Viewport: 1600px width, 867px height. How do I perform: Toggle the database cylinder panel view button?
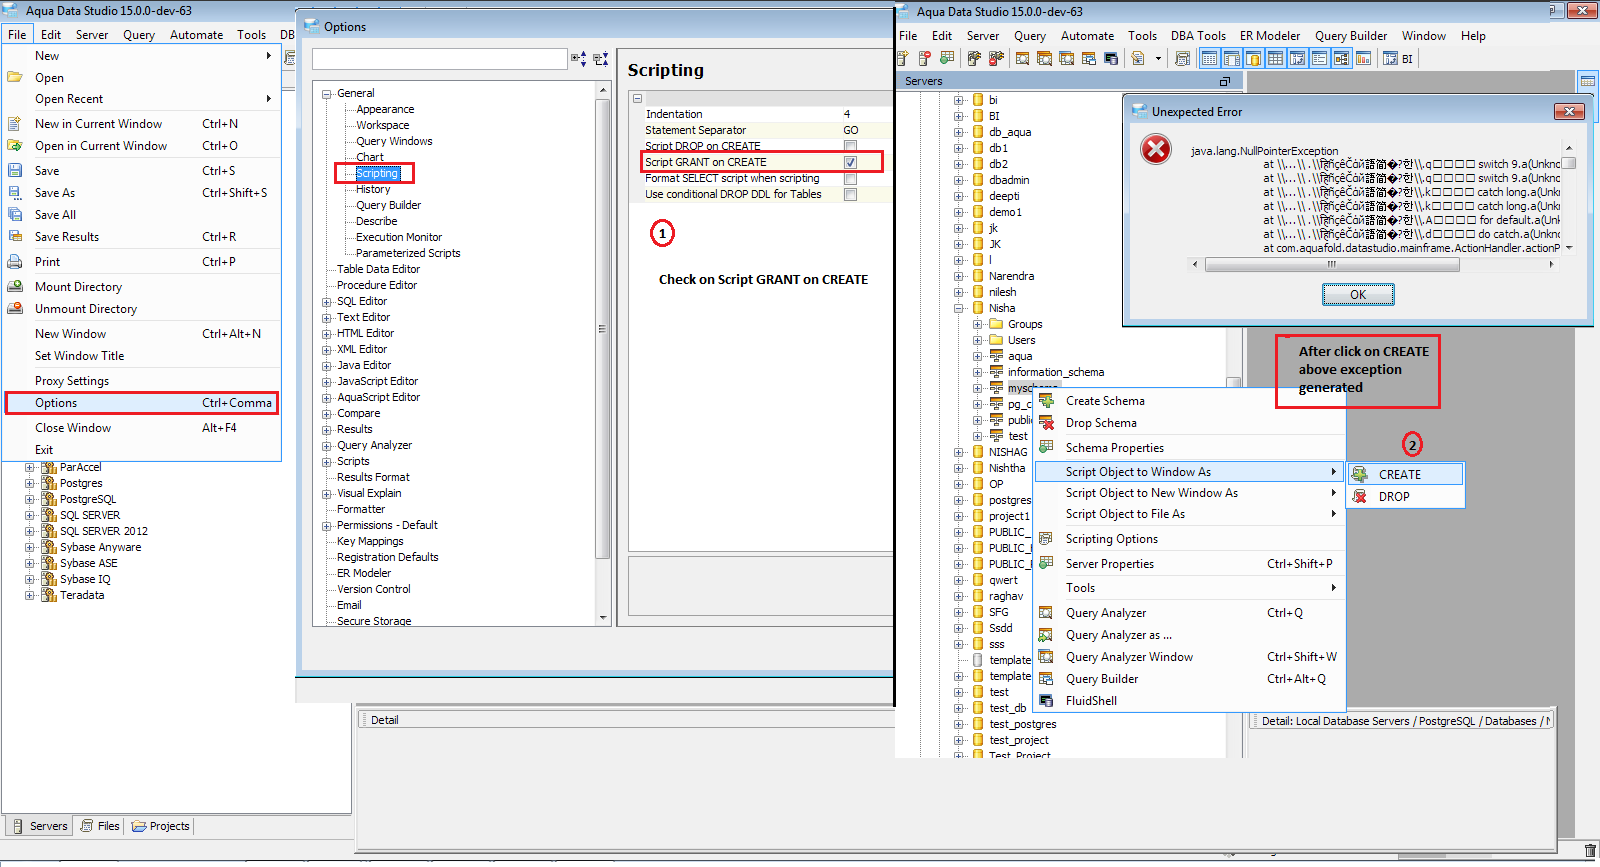pos(1253,59)
